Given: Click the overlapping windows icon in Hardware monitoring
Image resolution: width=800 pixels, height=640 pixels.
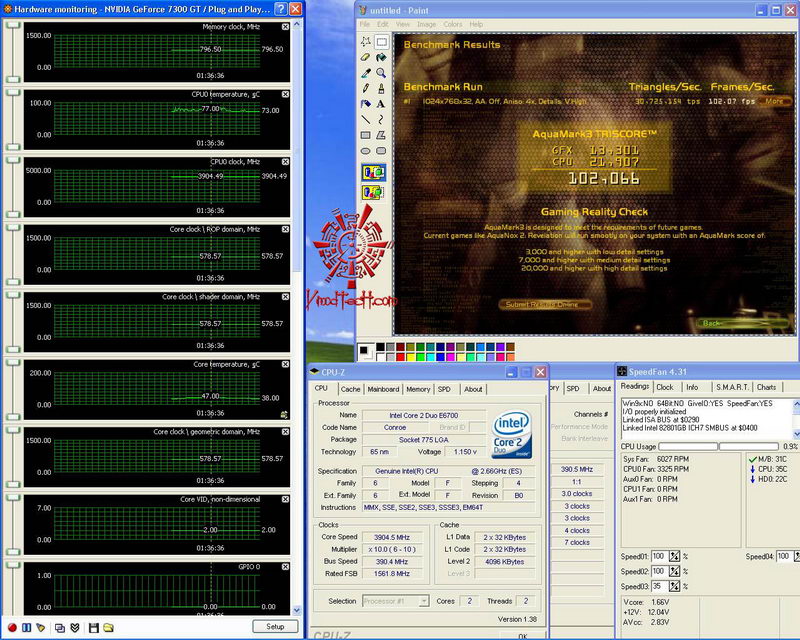Looking at the screenshot, I should (x=60, y=627).
